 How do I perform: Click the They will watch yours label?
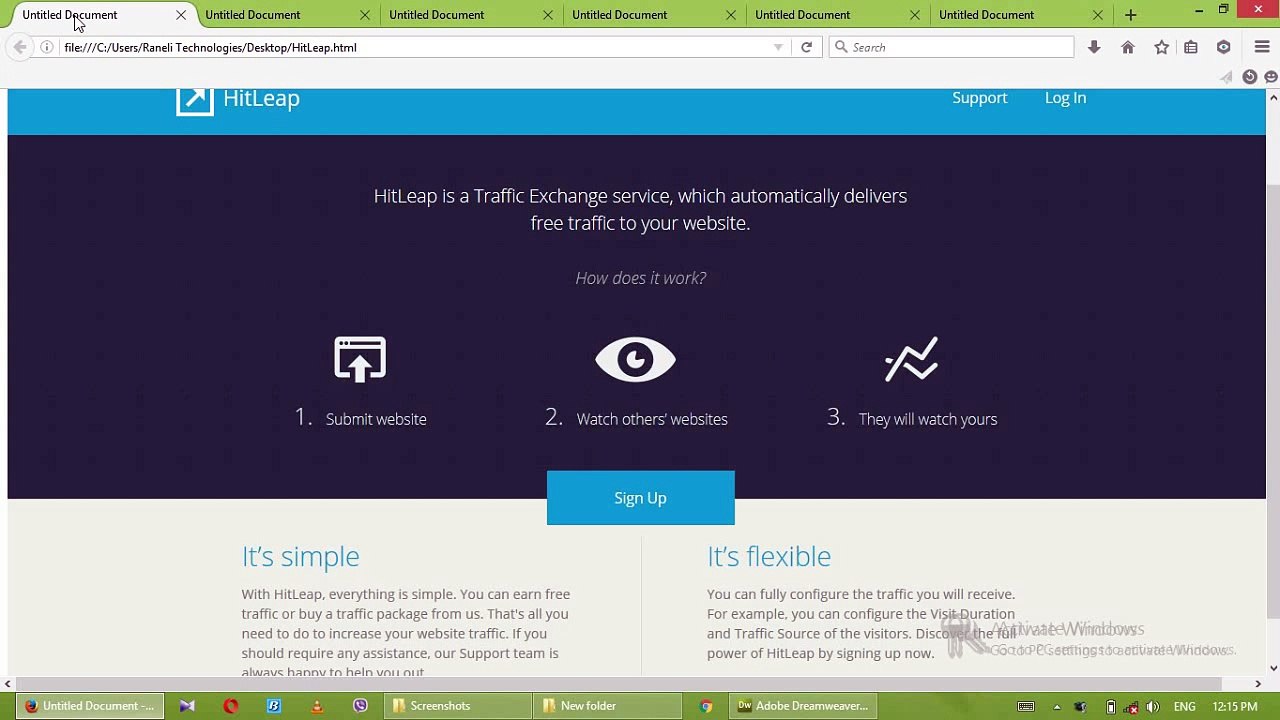point(928,419)
